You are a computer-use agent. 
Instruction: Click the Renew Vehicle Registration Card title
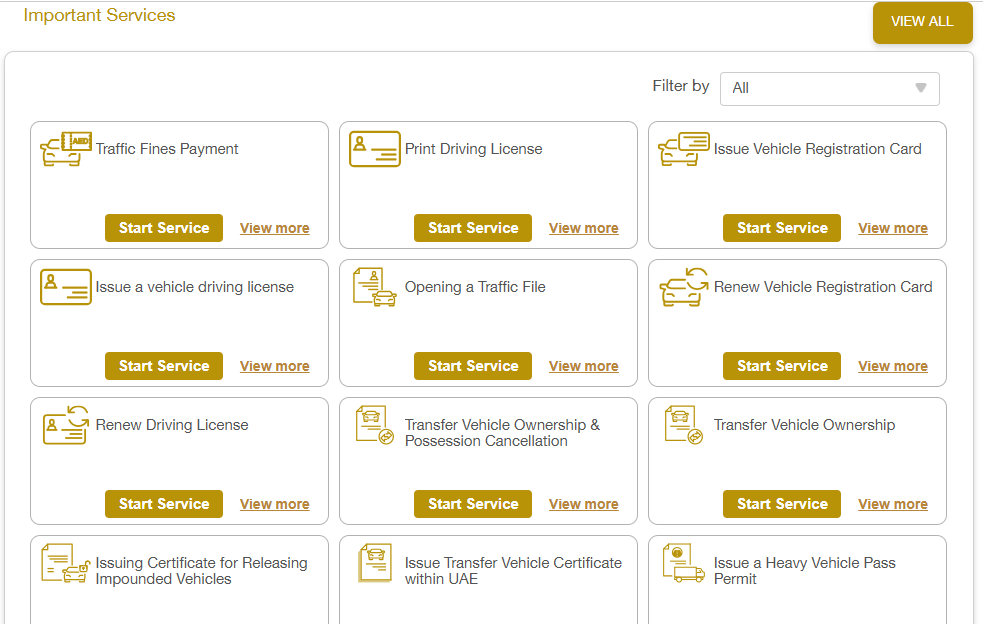tap(823, 287)
